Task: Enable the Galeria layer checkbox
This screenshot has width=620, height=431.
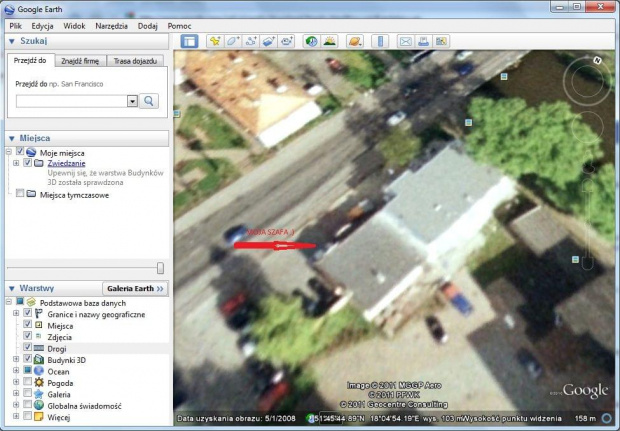Action: click(x=27, y=393)
